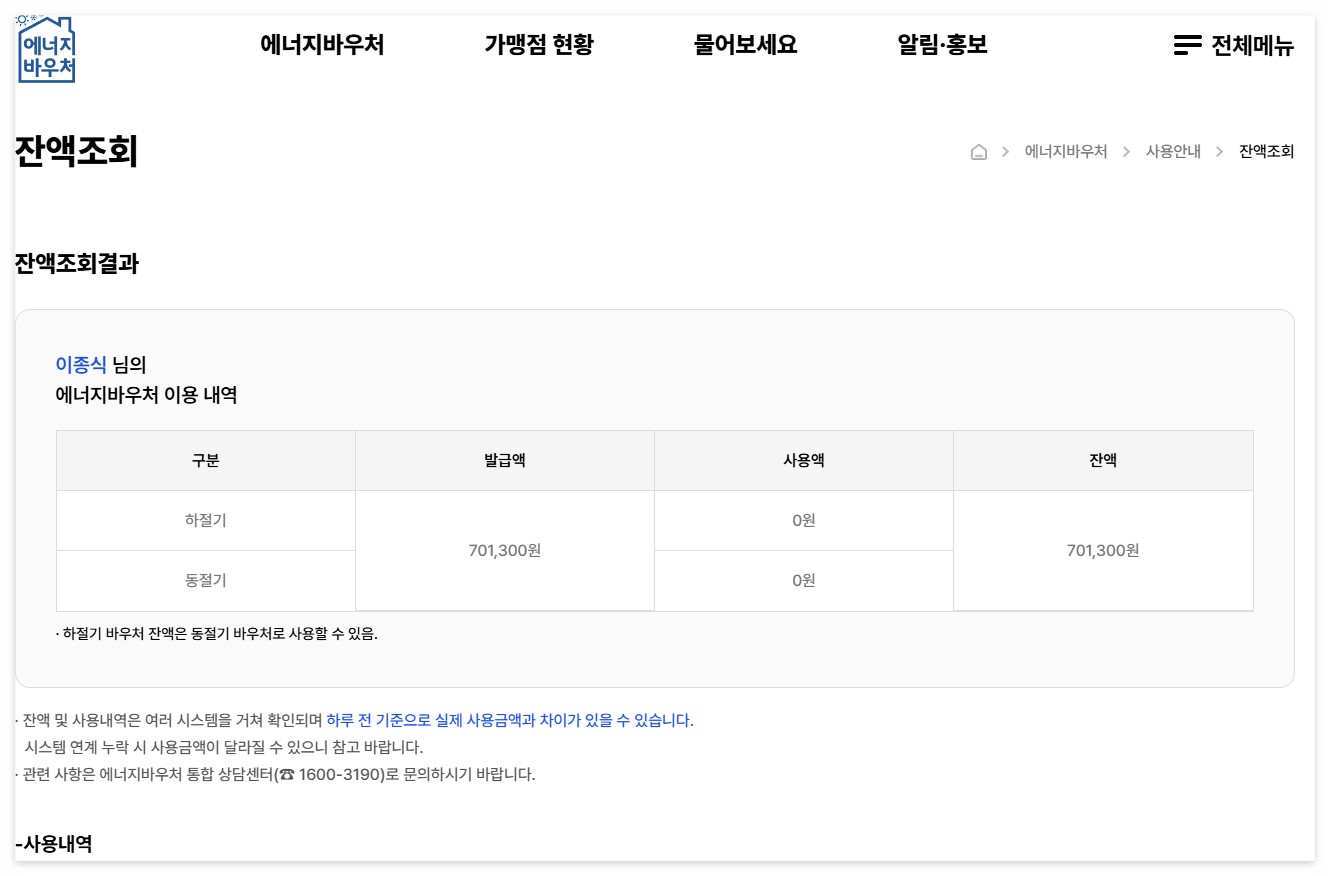This screenshot has height=876, width=1330.
Task: Click the 0원 usage for 동절기
Action: click(x=804, y=580)
